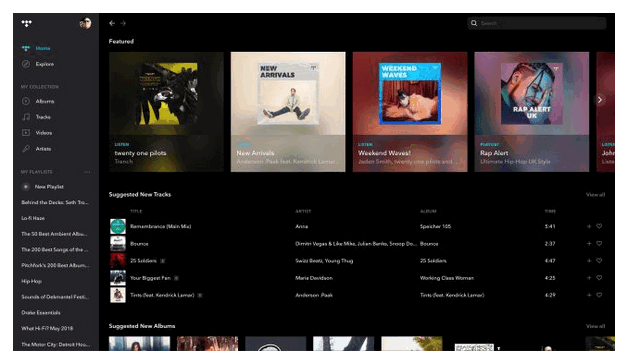Open album Speicher 105

pyautogui.click(x=435, y=226)
